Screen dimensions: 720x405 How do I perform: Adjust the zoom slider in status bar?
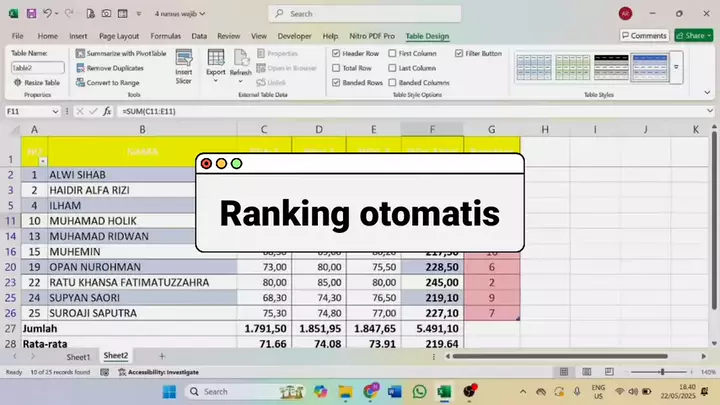pyautogui.click(x=661, y=372)
